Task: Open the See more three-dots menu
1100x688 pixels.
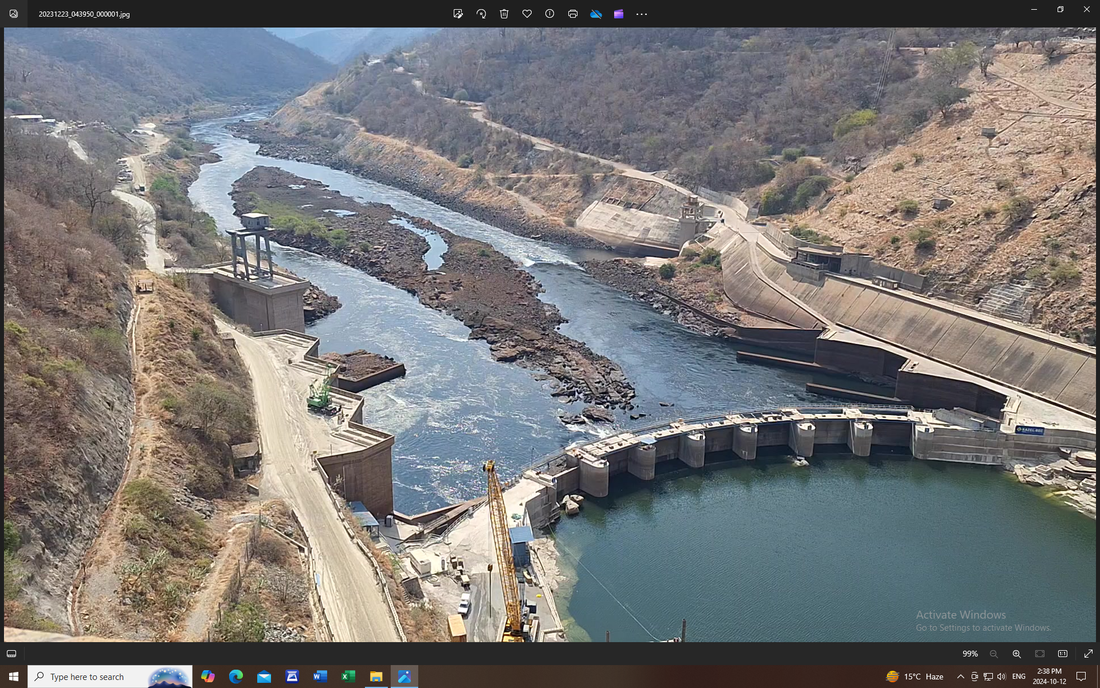Action: click(x=641, y=13)
